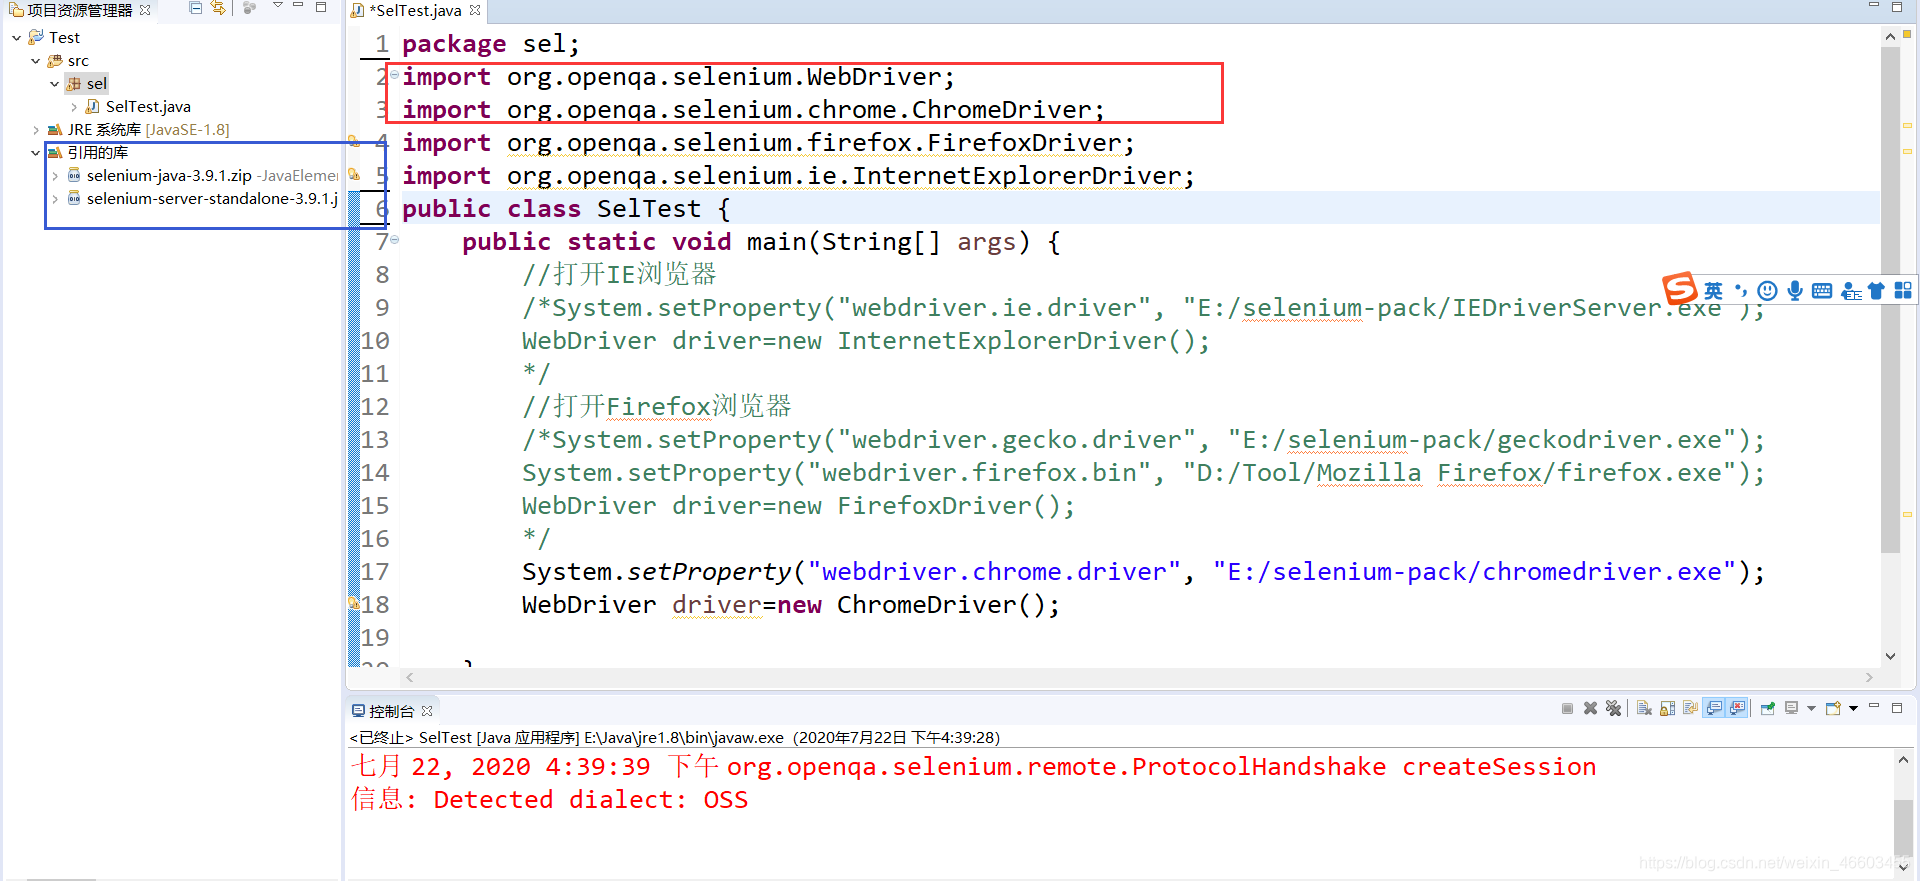This screenshot has width=1920, height=881.
Task: Minimize the console panel
Action: pos(1874,706)
